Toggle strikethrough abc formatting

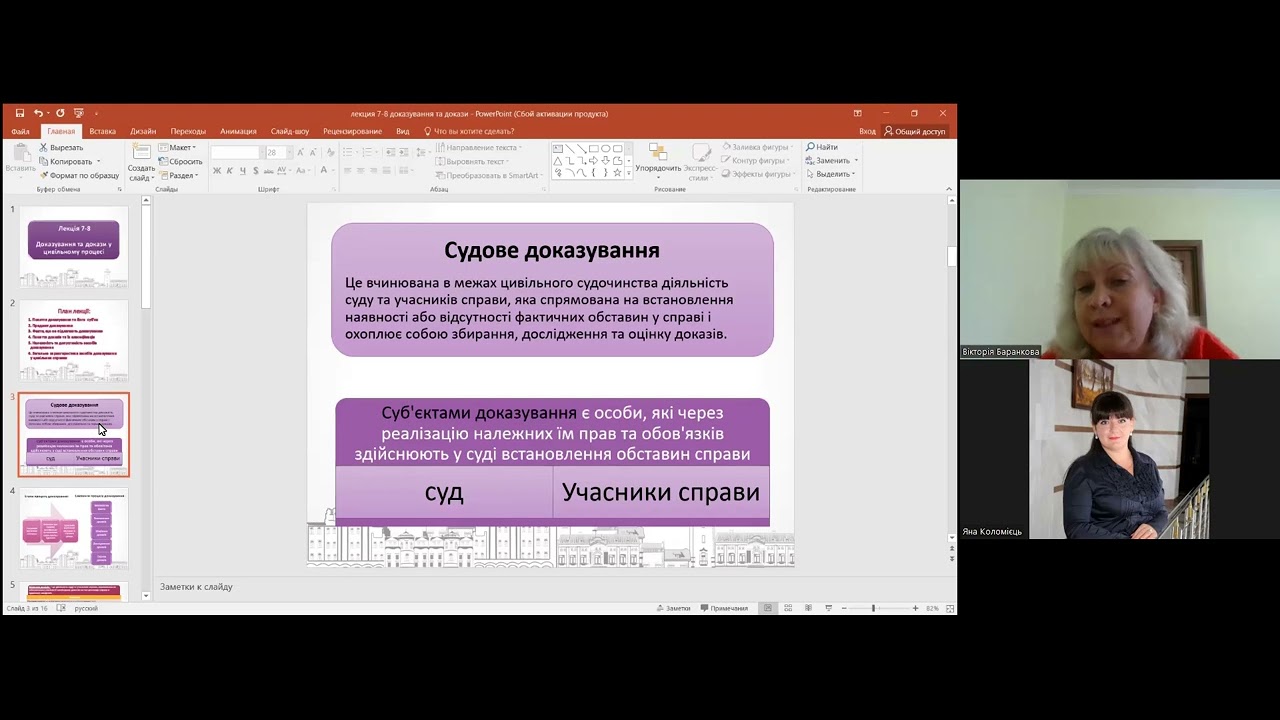click(268, 171)
